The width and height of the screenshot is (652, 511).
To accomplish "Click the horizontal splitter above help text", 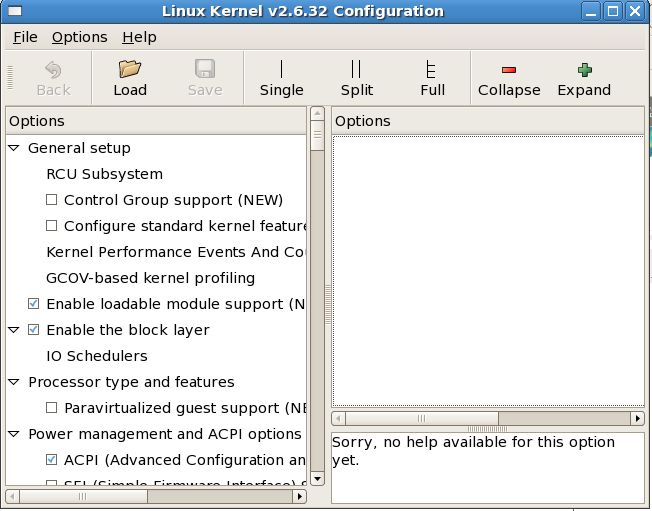I will tap(487, 429).
